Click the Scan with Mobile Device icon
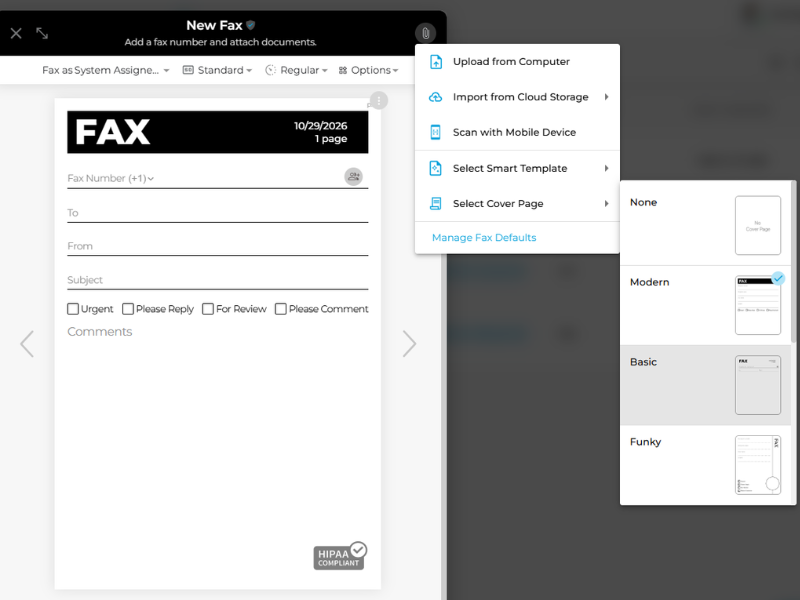The height and width of the screenshot is (600, 800). click(436, 133)
